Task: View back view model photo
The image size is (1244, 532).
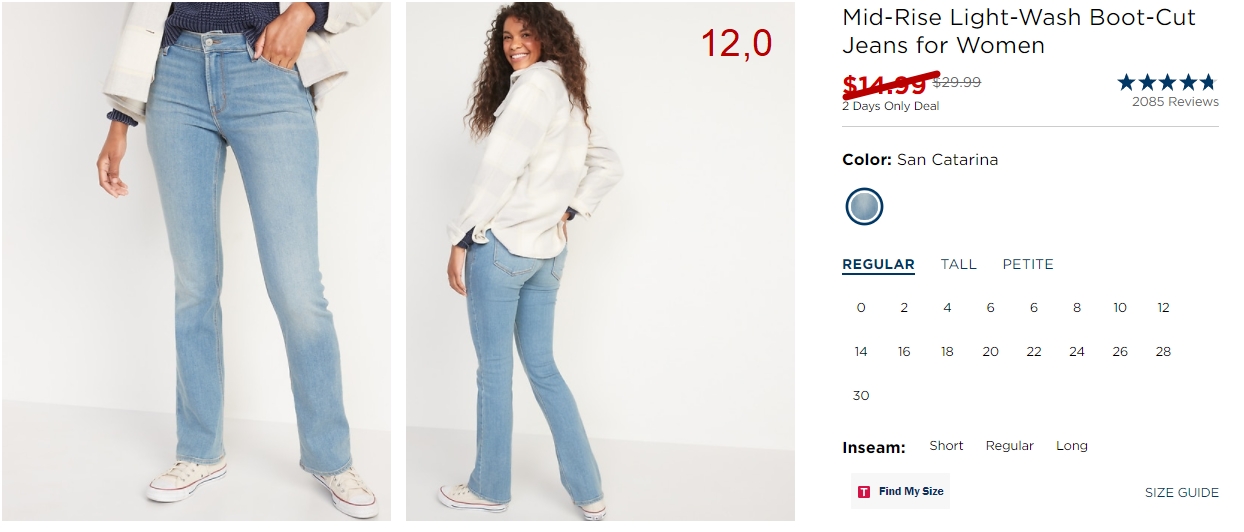Action: 600,261
